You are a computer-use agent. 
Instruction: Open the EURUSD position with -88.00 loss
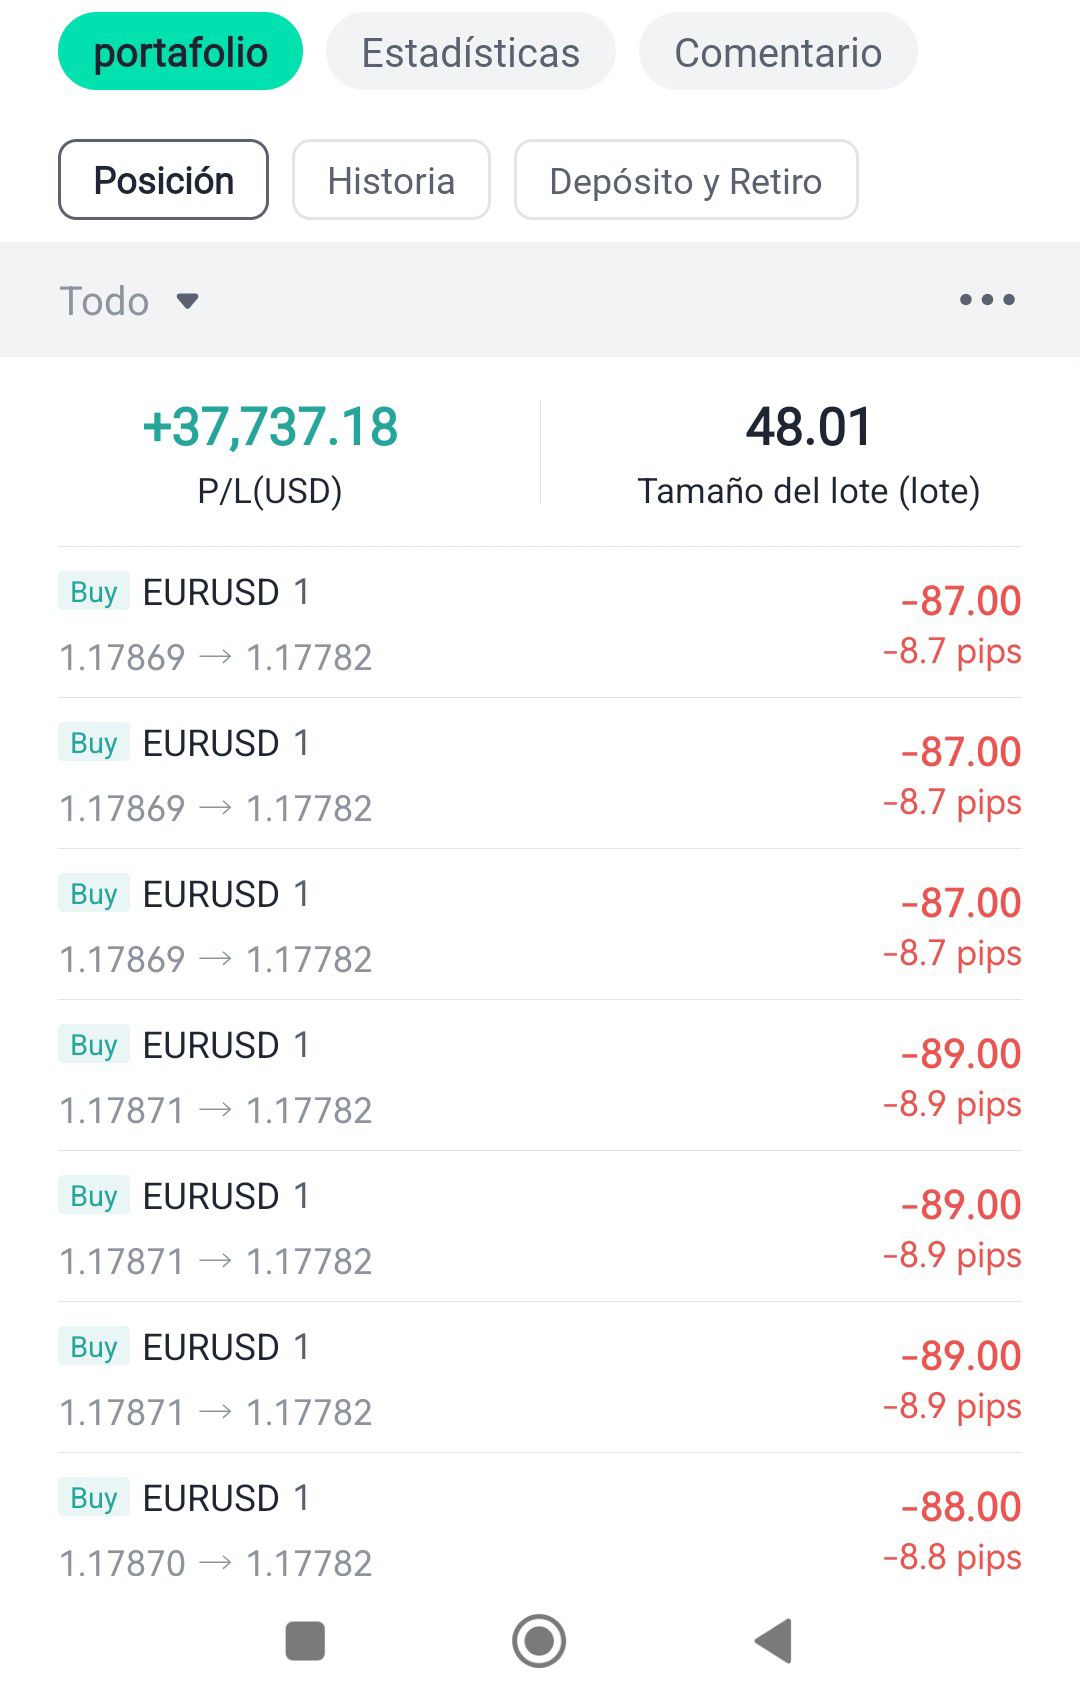[540, 1528]
